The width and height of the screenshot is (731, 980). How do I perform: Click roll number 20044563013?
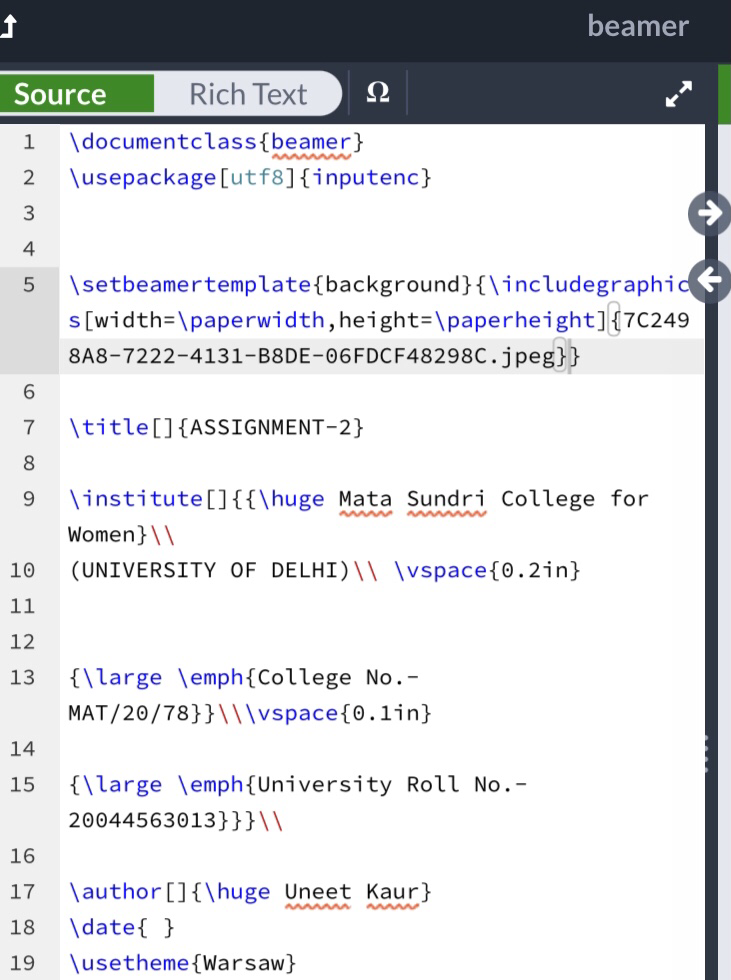click(x=142, y=819)
